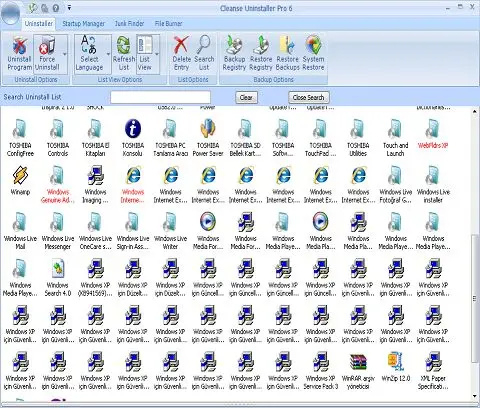Screen dimensions: 480x408
Task: Click the application orb menu button
Action: [x=10, y=14]
